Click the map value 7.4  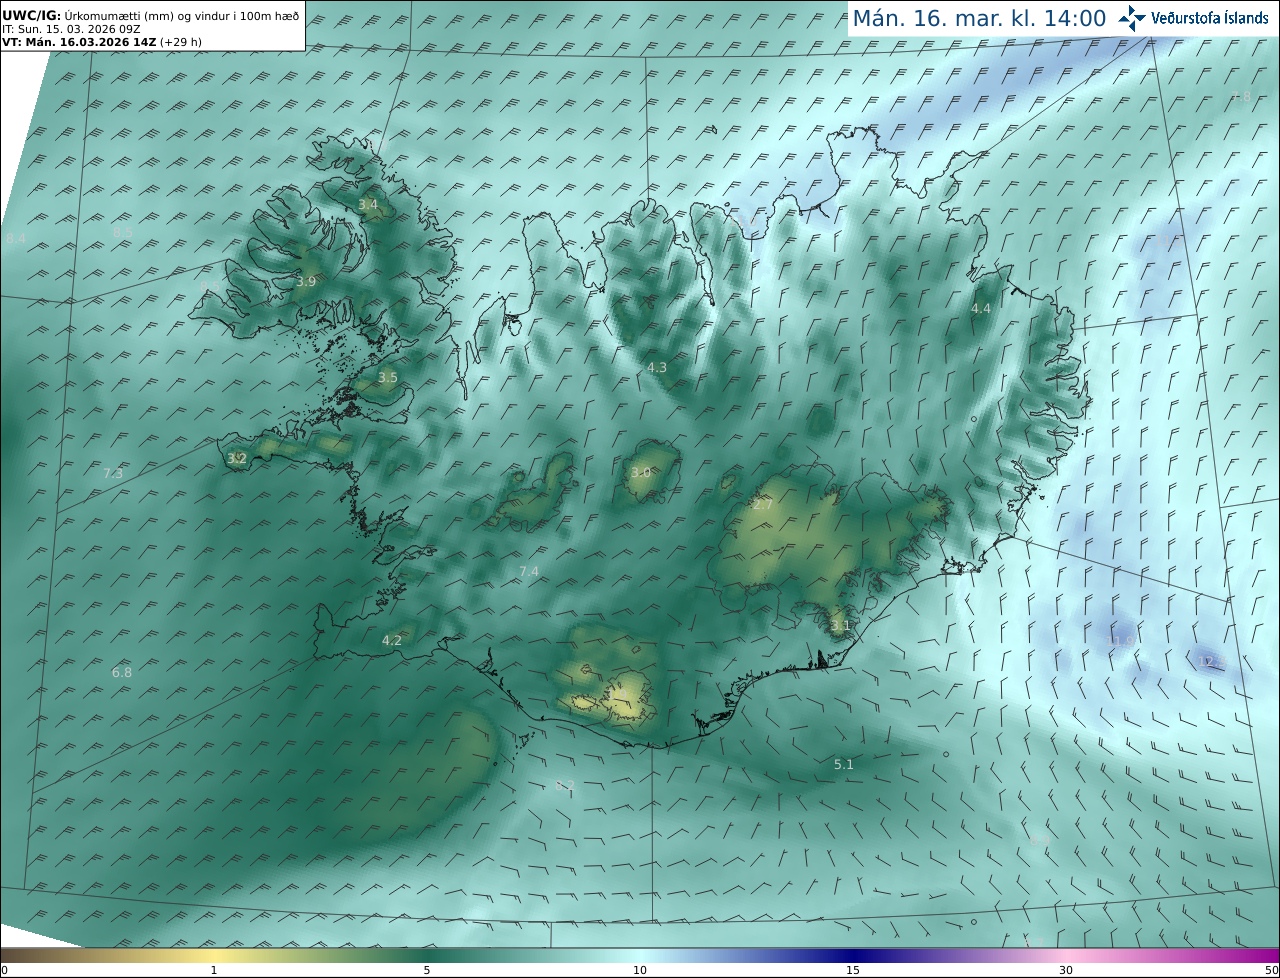pyautogui.click(x=529, y=571)
